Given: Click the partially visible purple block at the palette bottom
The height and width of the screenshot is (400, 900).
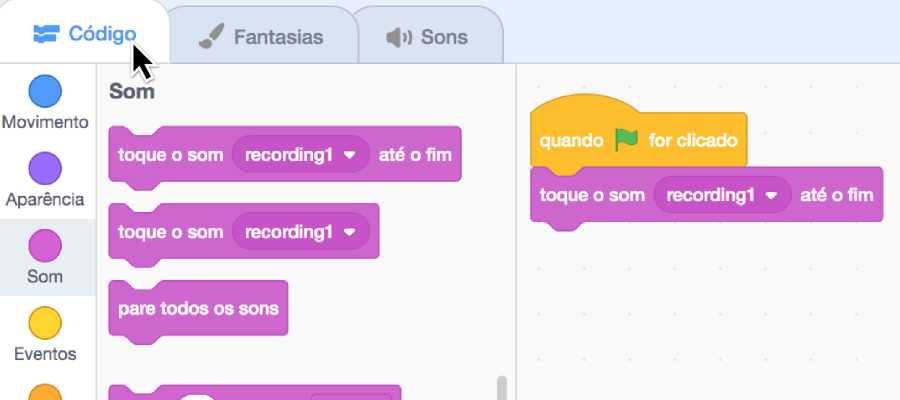Looking at the screenshot, I should [255, 393].
